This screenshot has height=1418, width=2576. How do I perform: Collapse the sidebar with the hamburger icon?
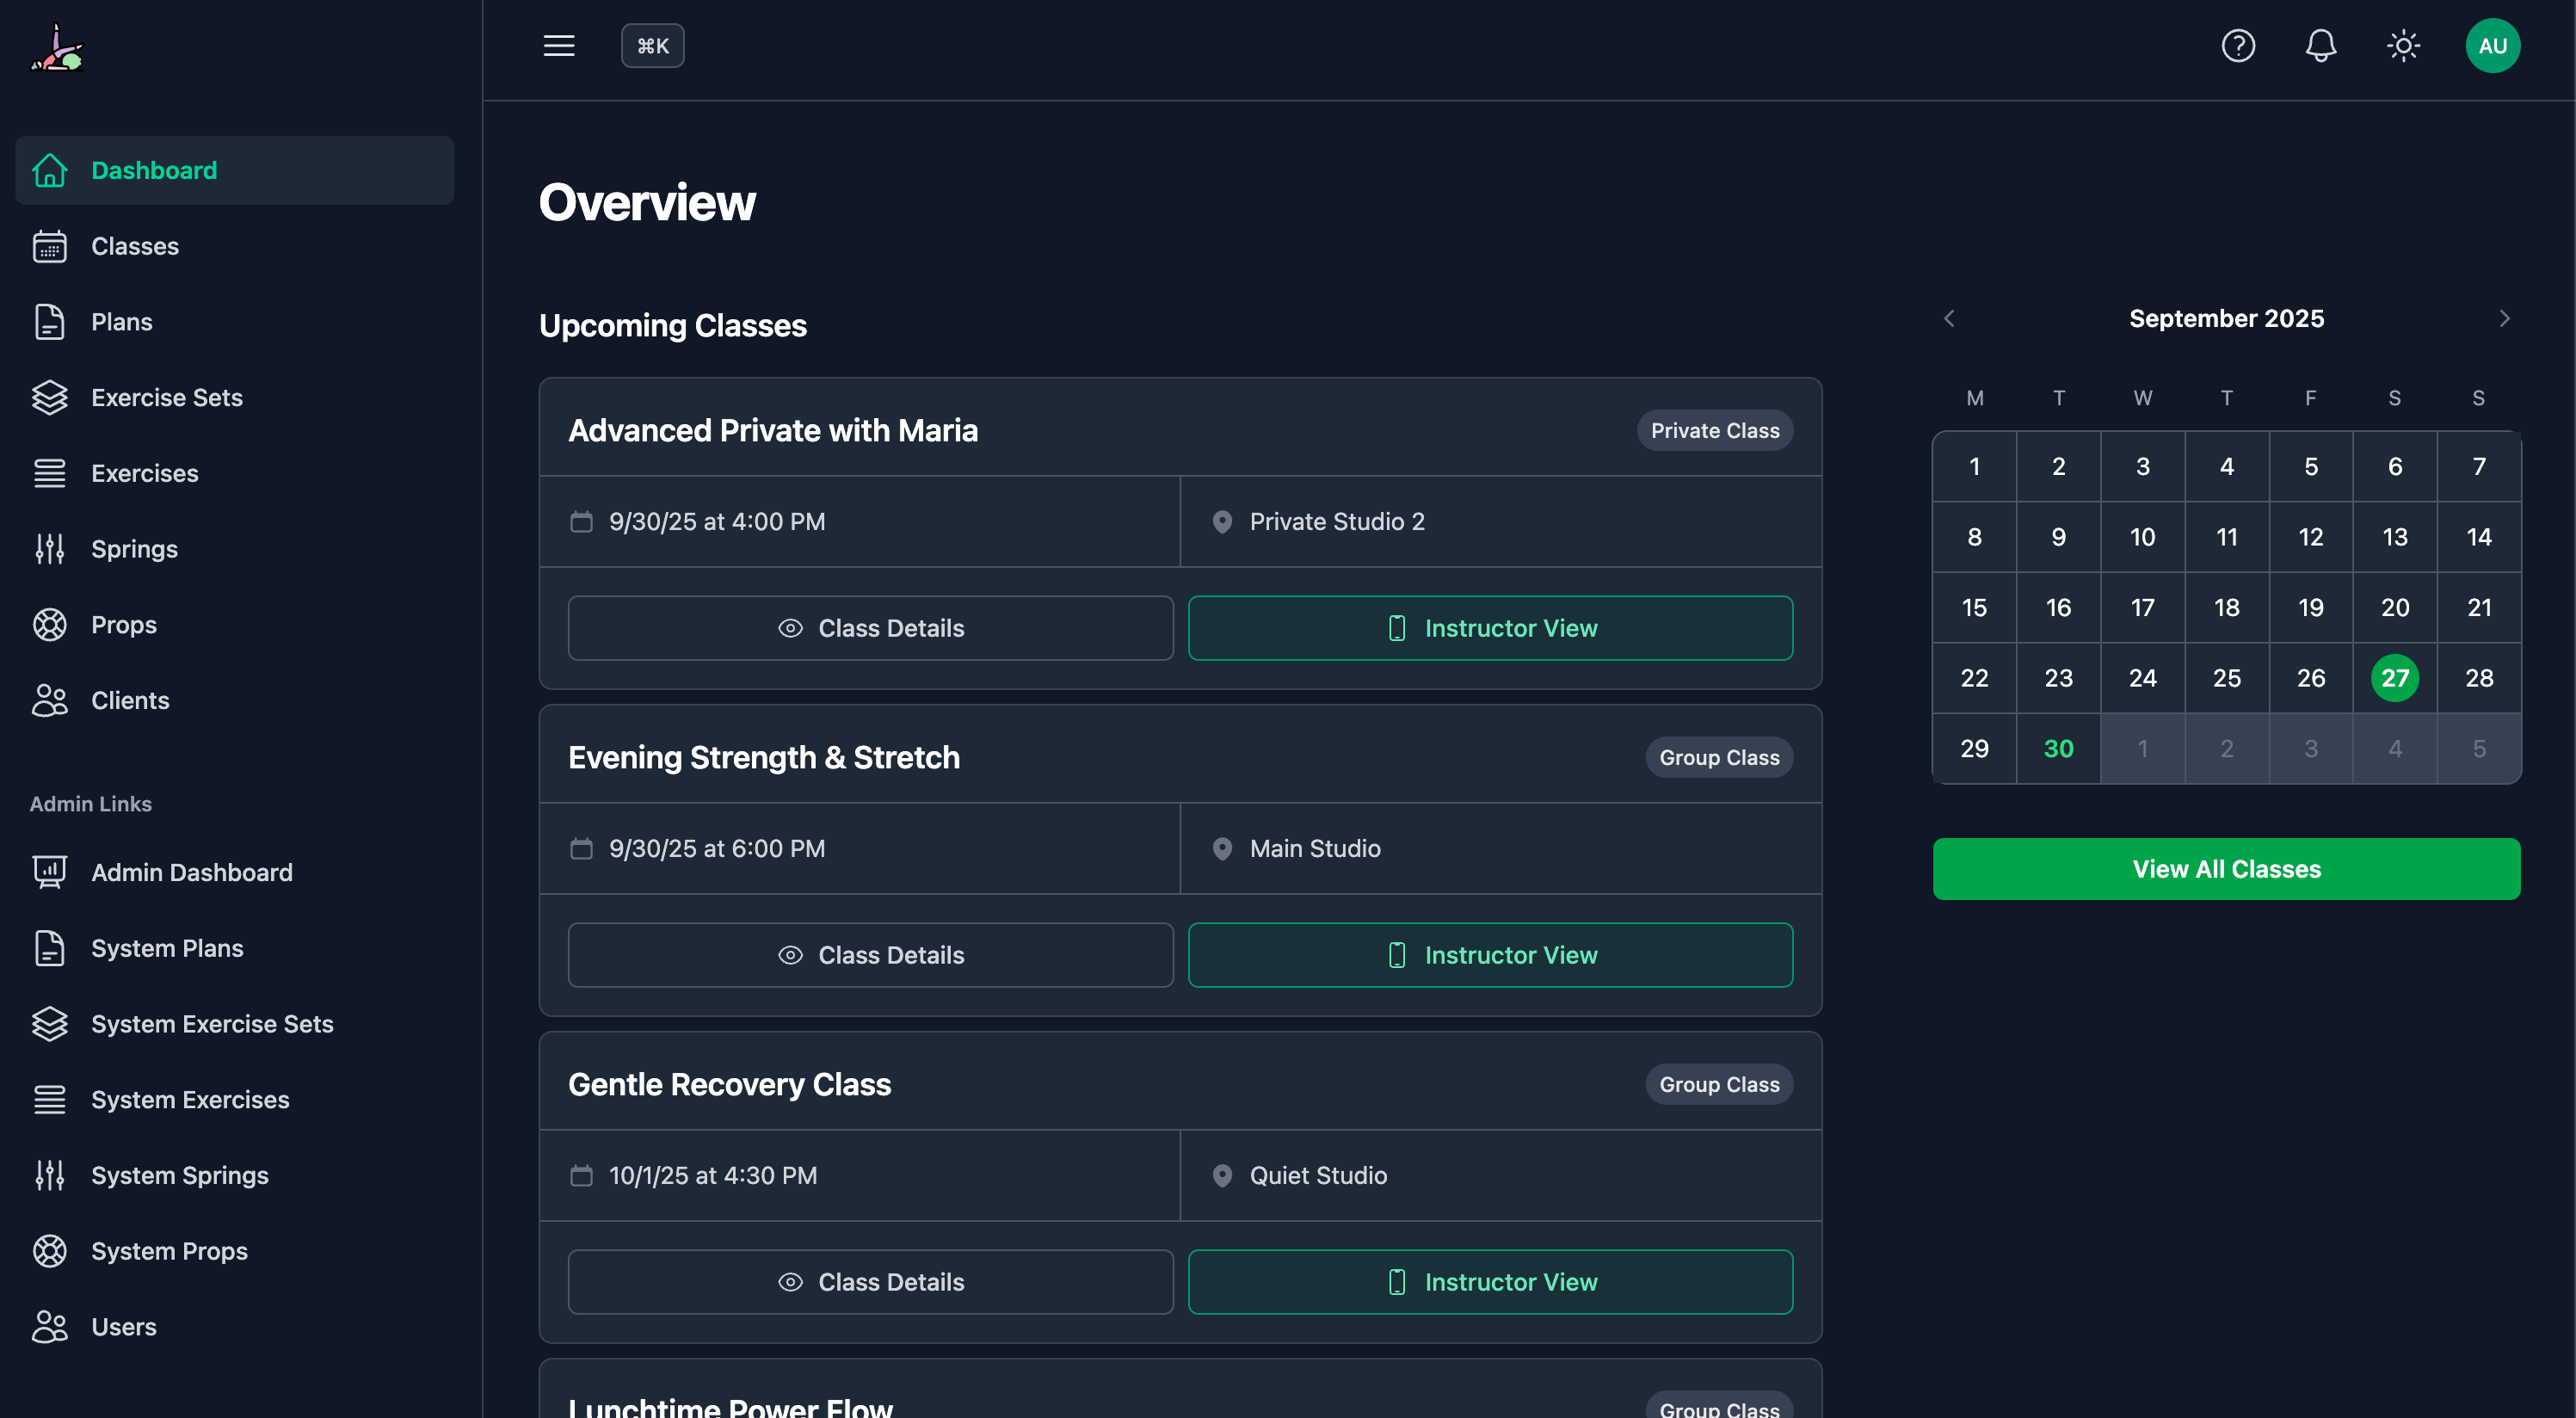point(558,45)
